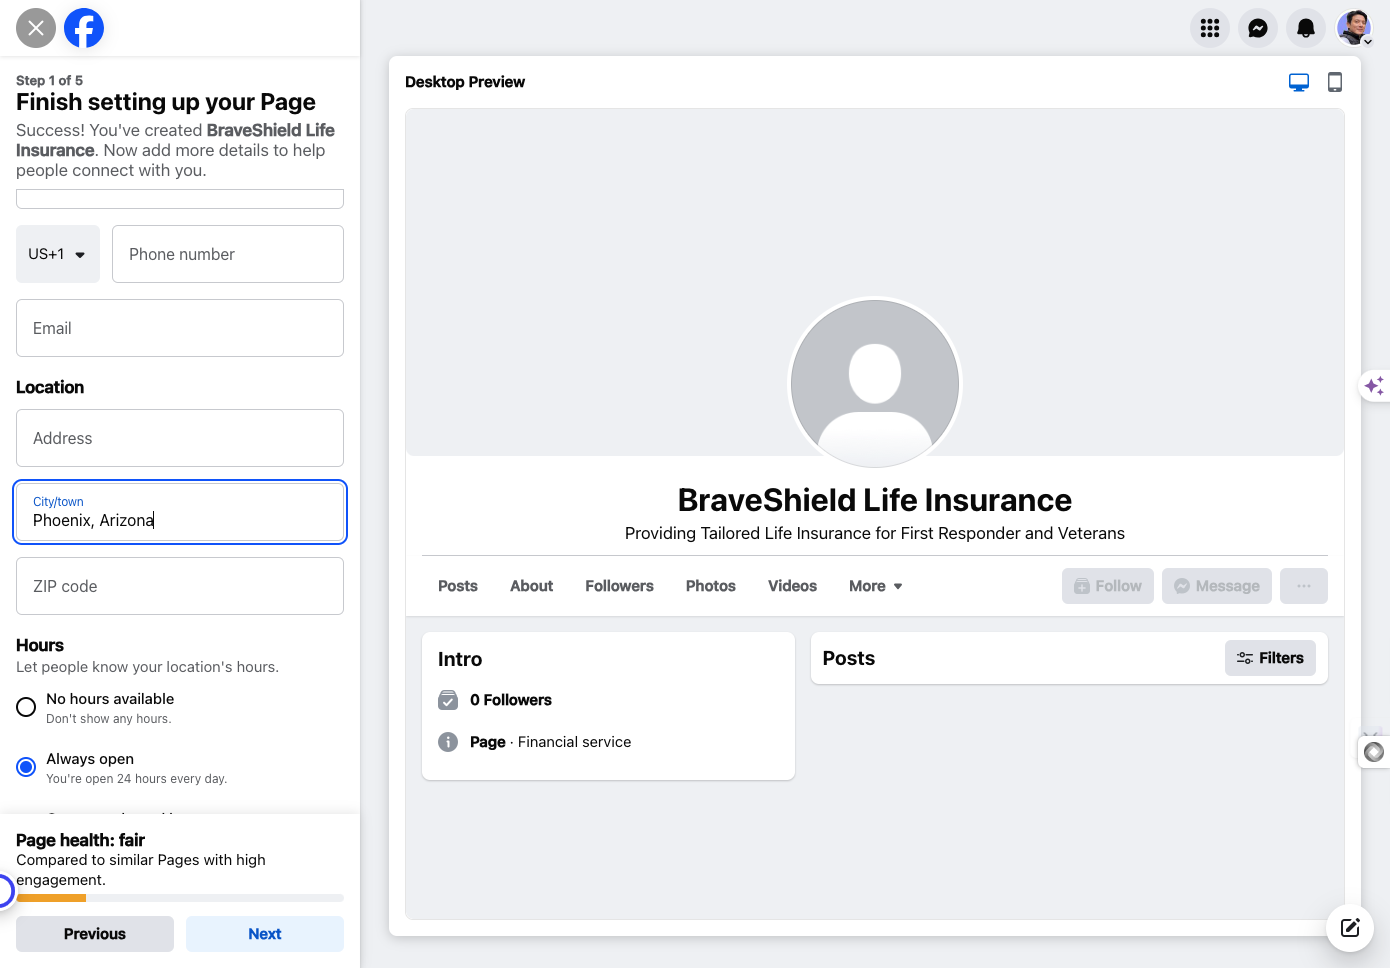Switch to desktop preview mode
Screen dimensions: 1390x968
pos(1299,82)
